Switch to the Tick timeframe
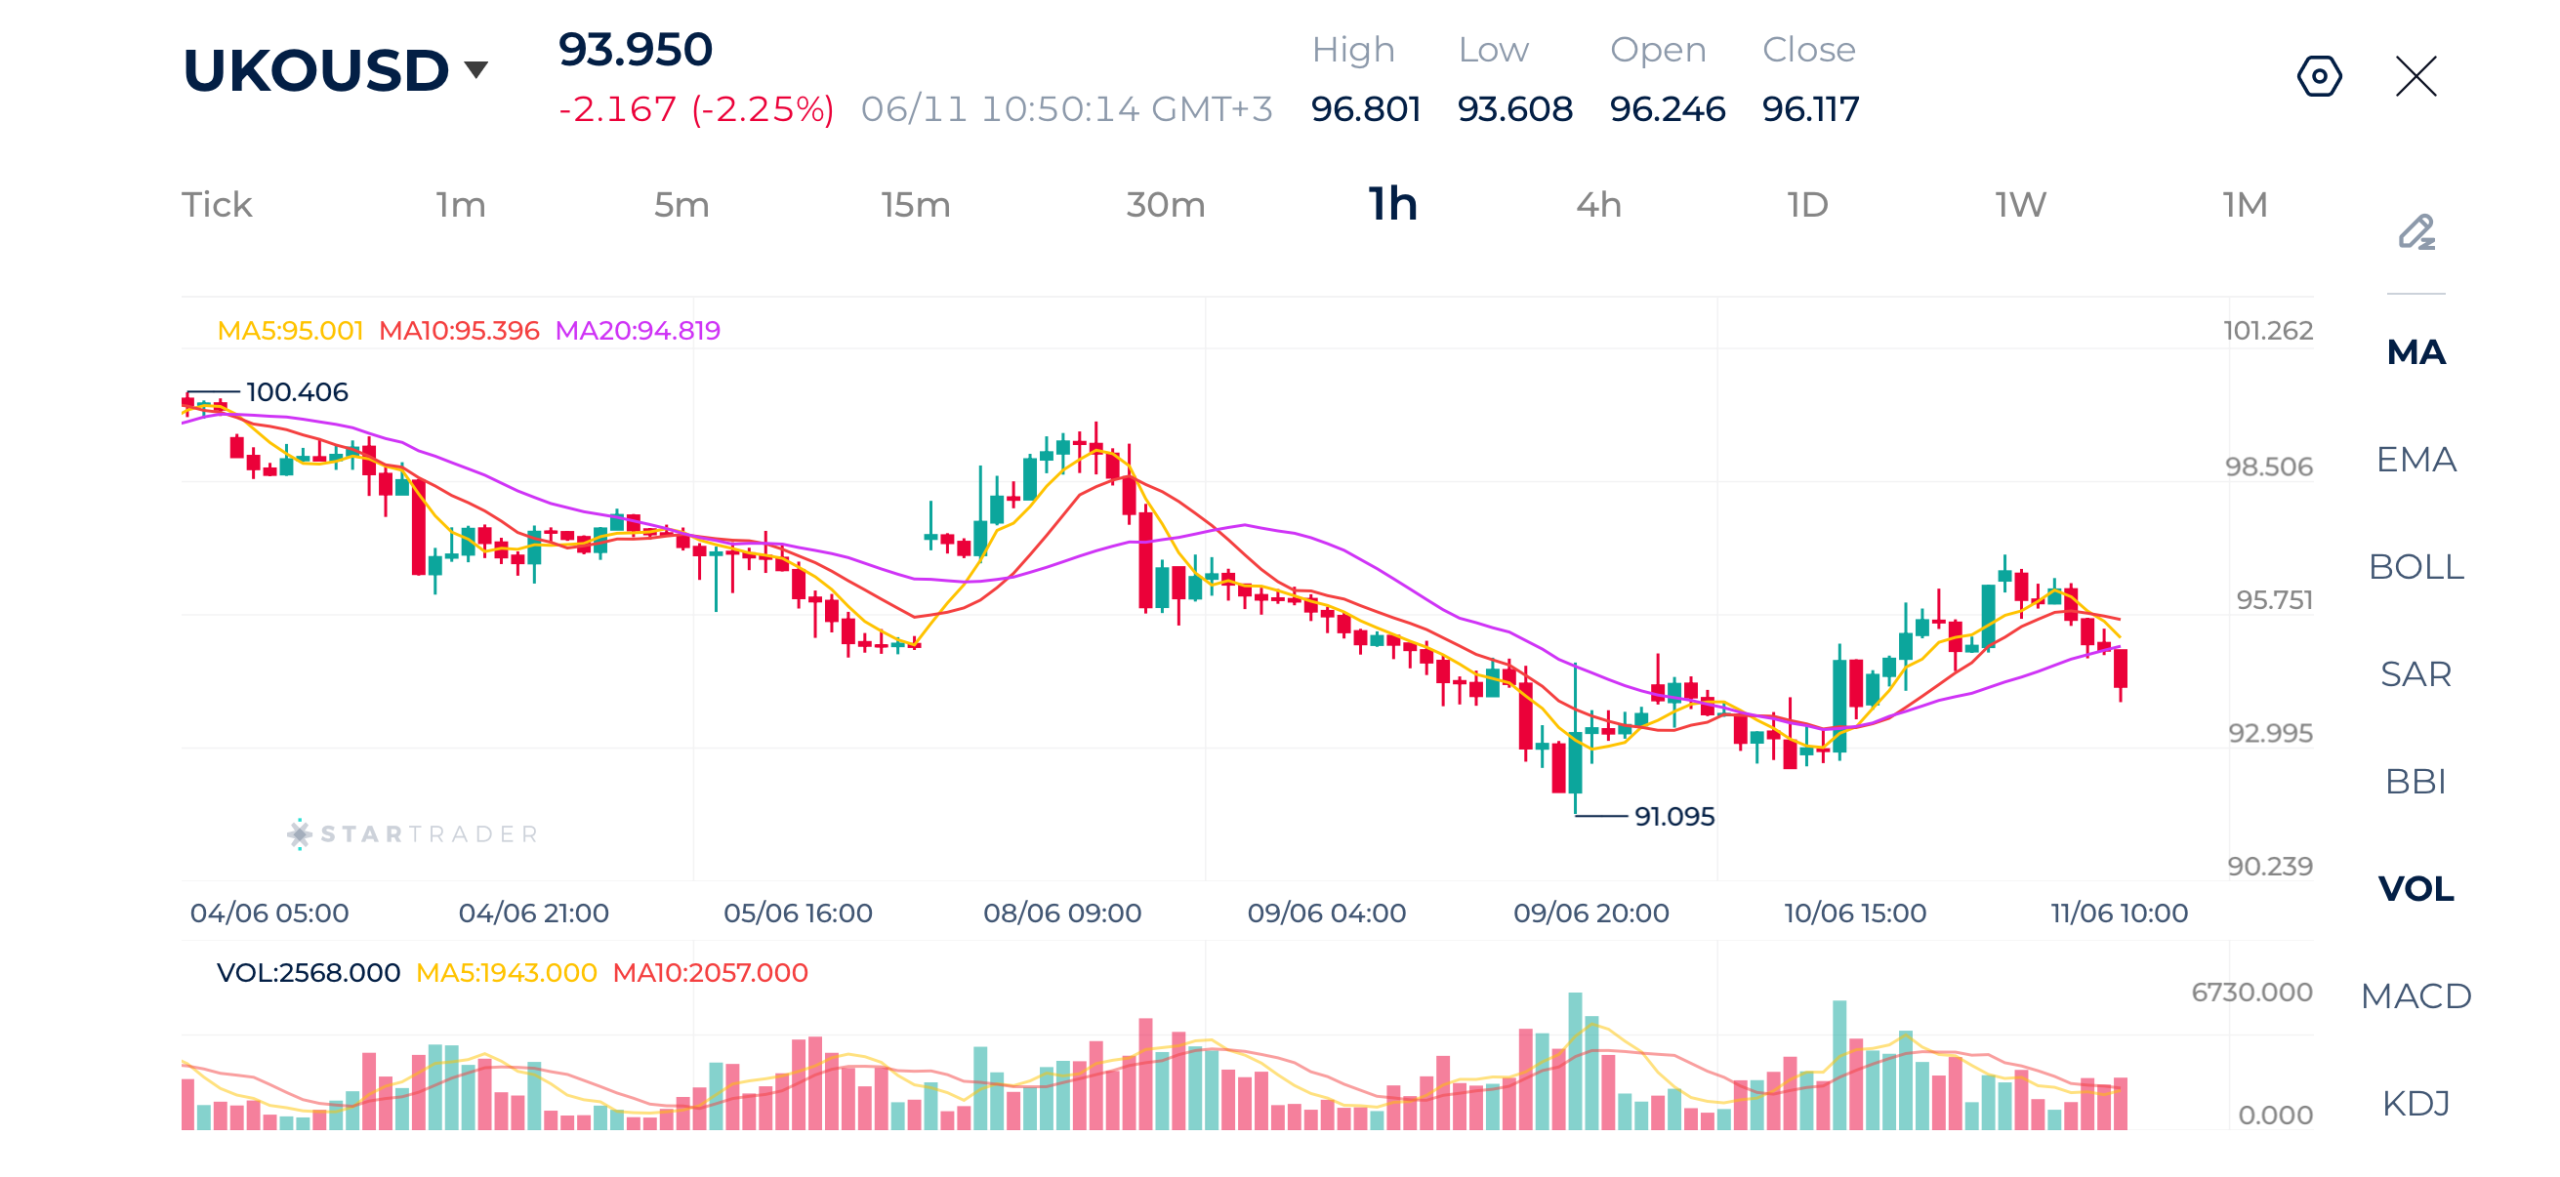Screen dimensions: 2560x1177 tap(216, 204)
